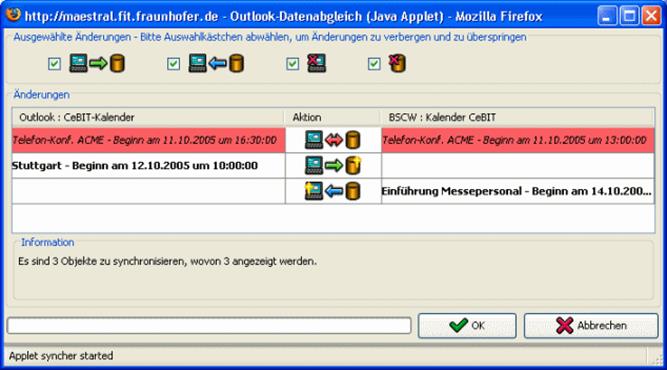Screen dimensions: 667x370
Task: Click the Outlook-to-BSCW upload filter icon
Action: click(x=97, y=63)
